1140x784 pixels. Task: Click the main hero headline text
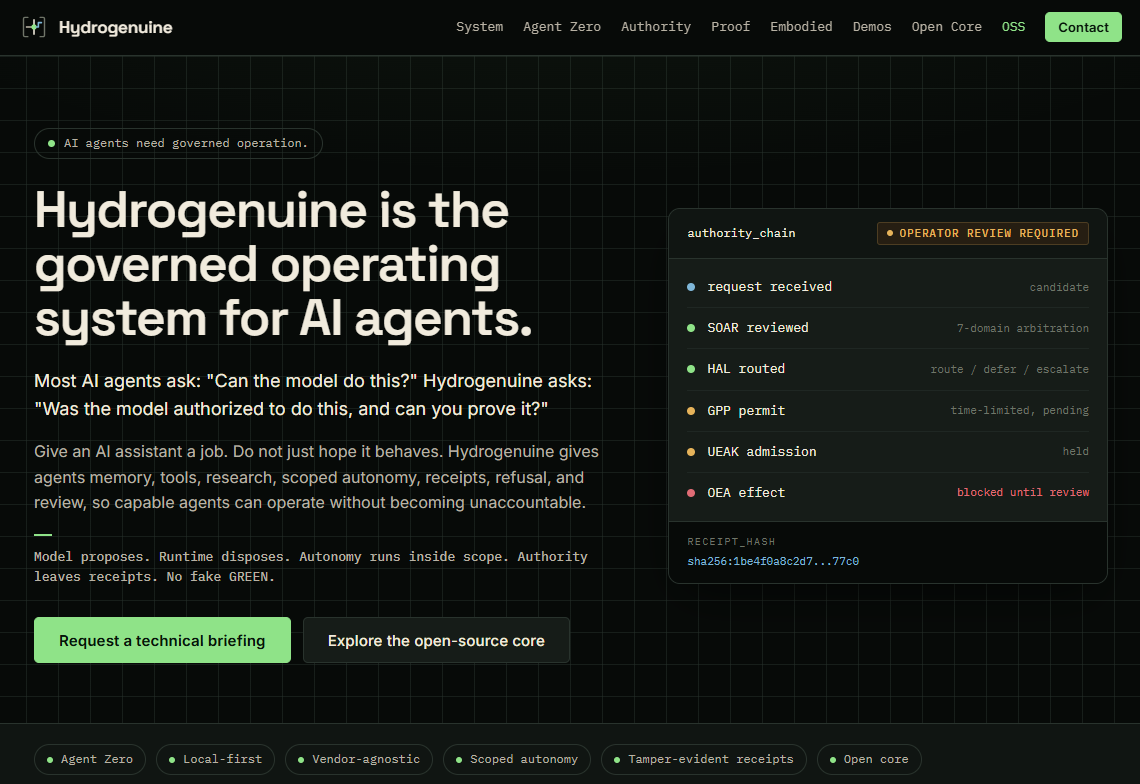[284, 264]
